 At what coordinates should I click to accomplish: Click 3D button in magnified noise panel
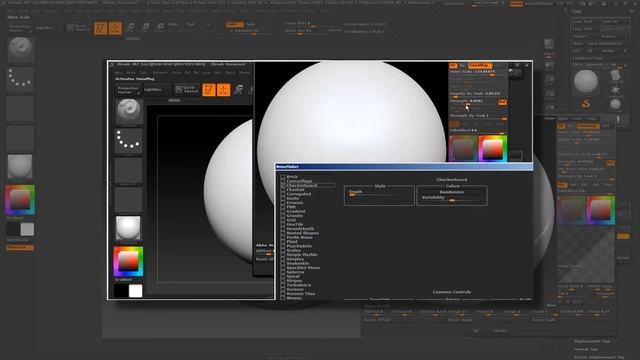click(x=453, y=66)
